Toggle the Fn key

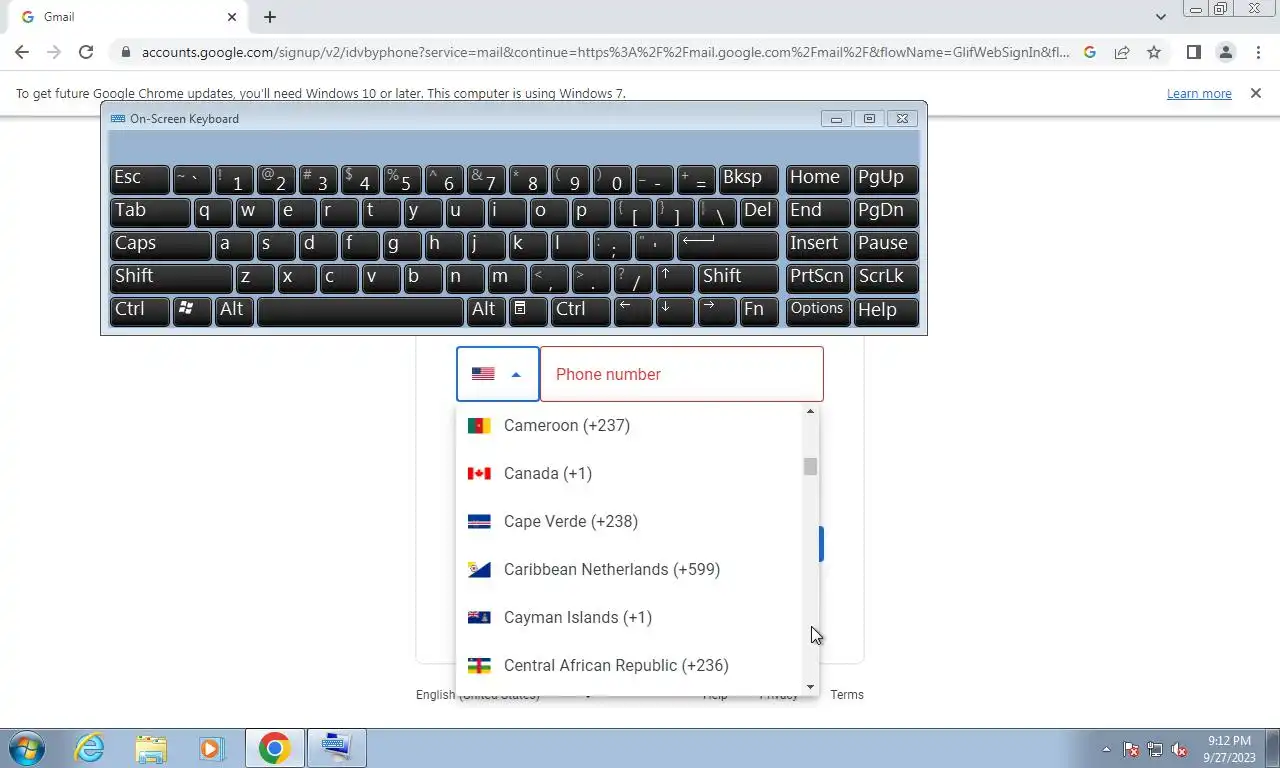tap(758, 310)
